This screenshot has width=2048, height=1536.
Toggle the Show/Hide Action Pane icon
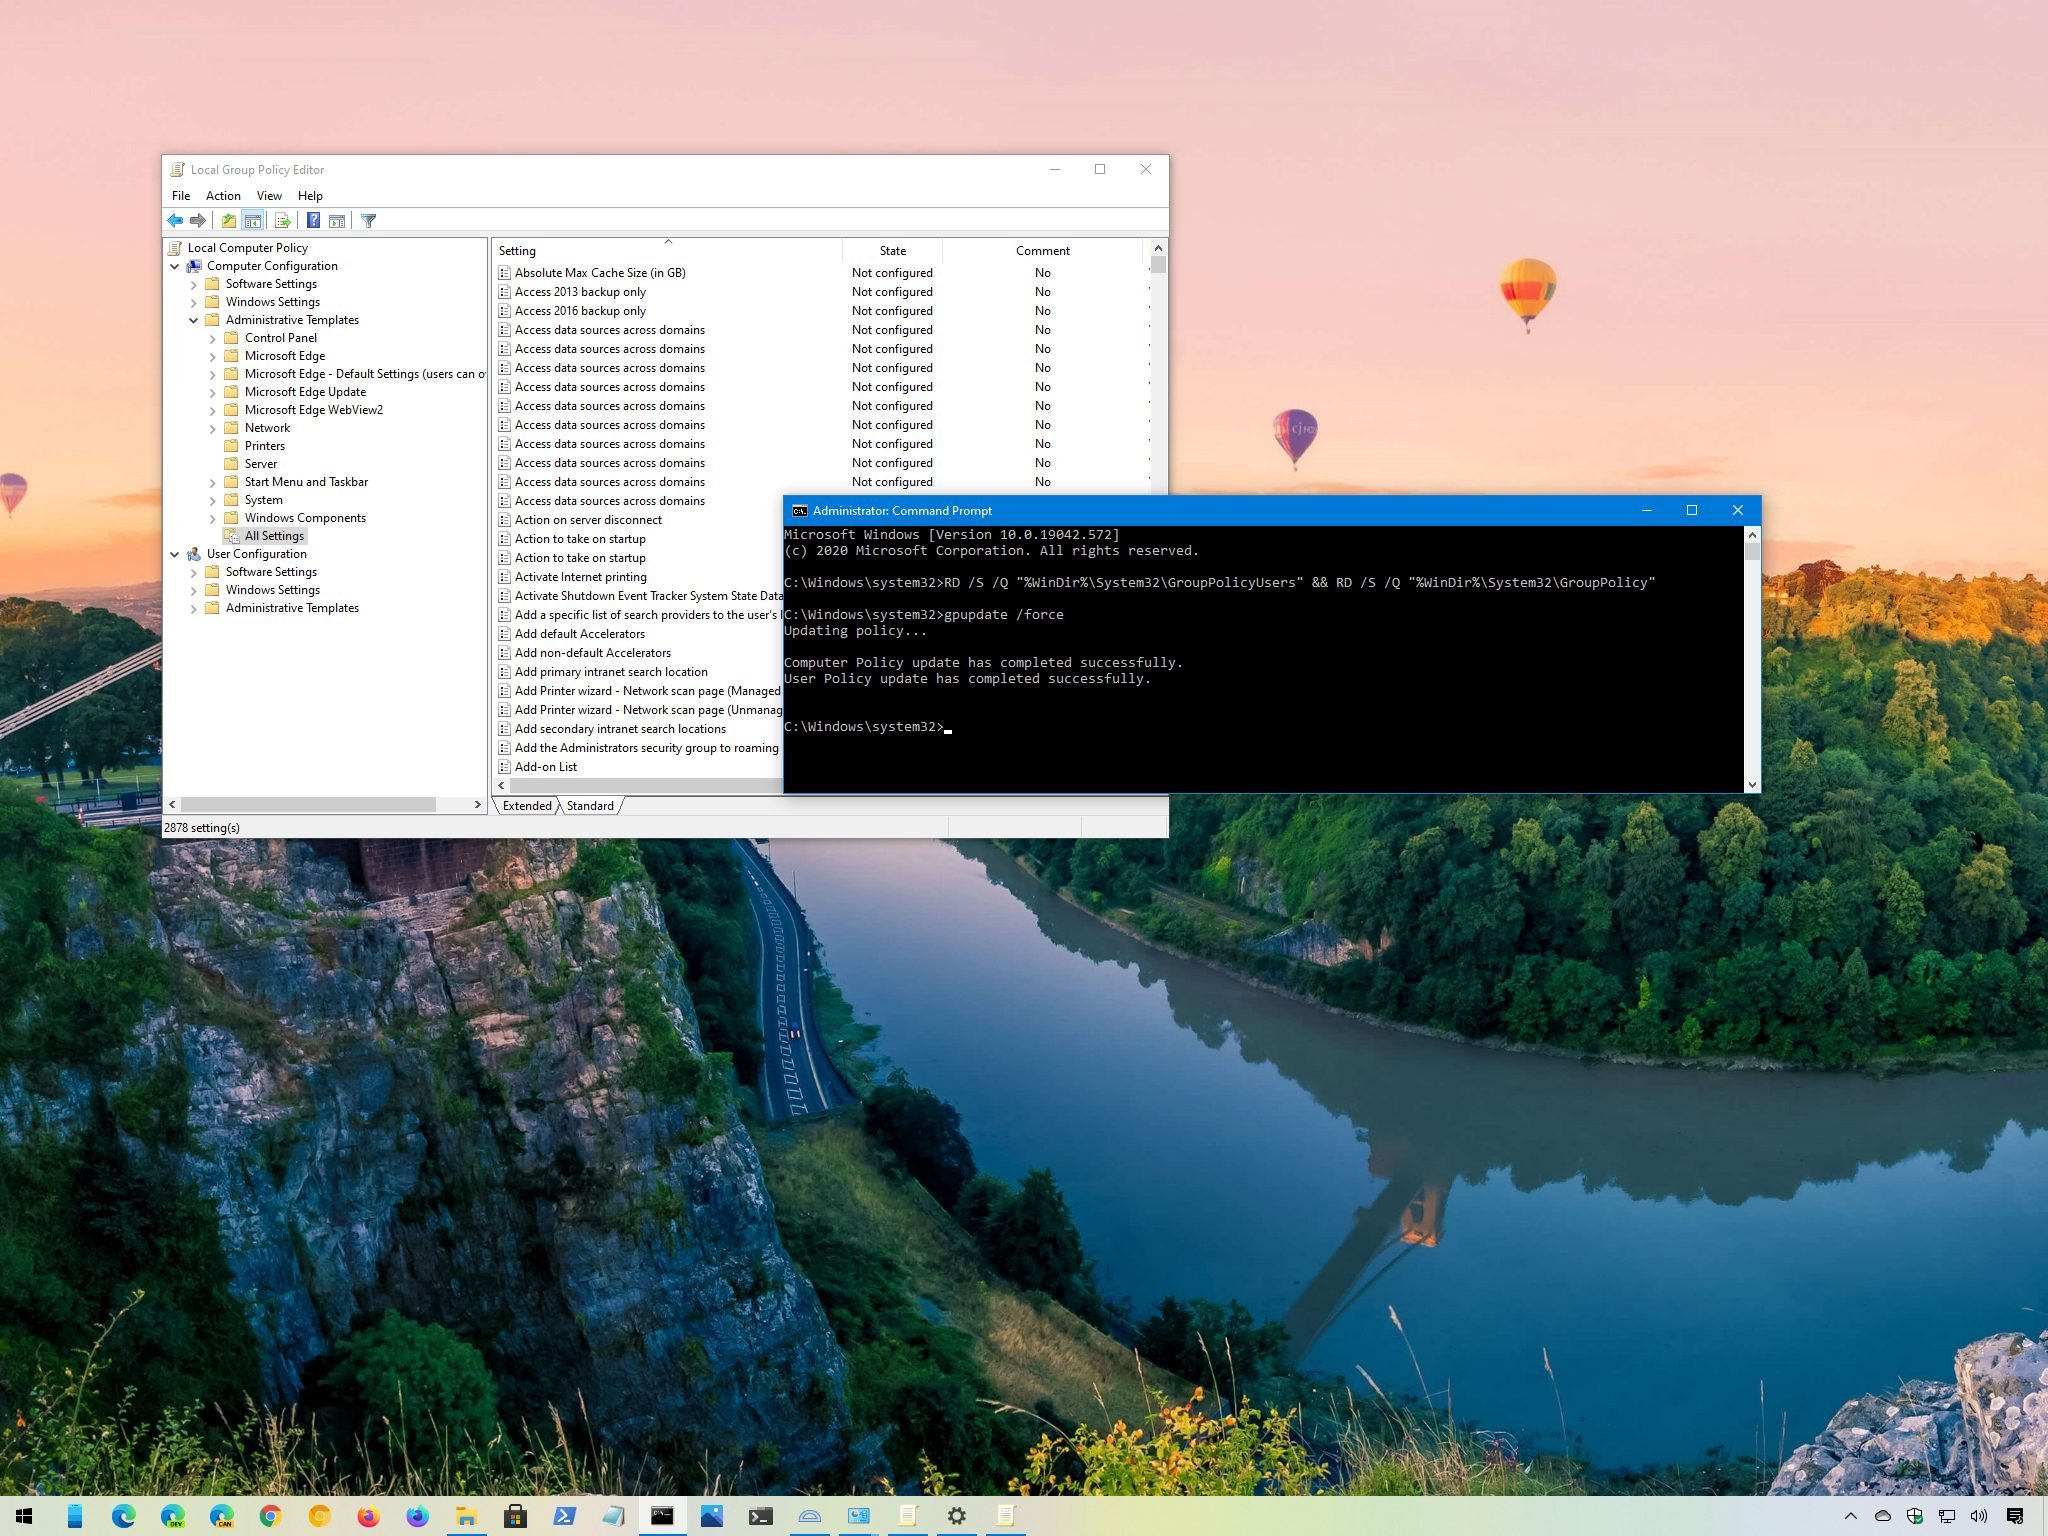click(x=337, y=221)
